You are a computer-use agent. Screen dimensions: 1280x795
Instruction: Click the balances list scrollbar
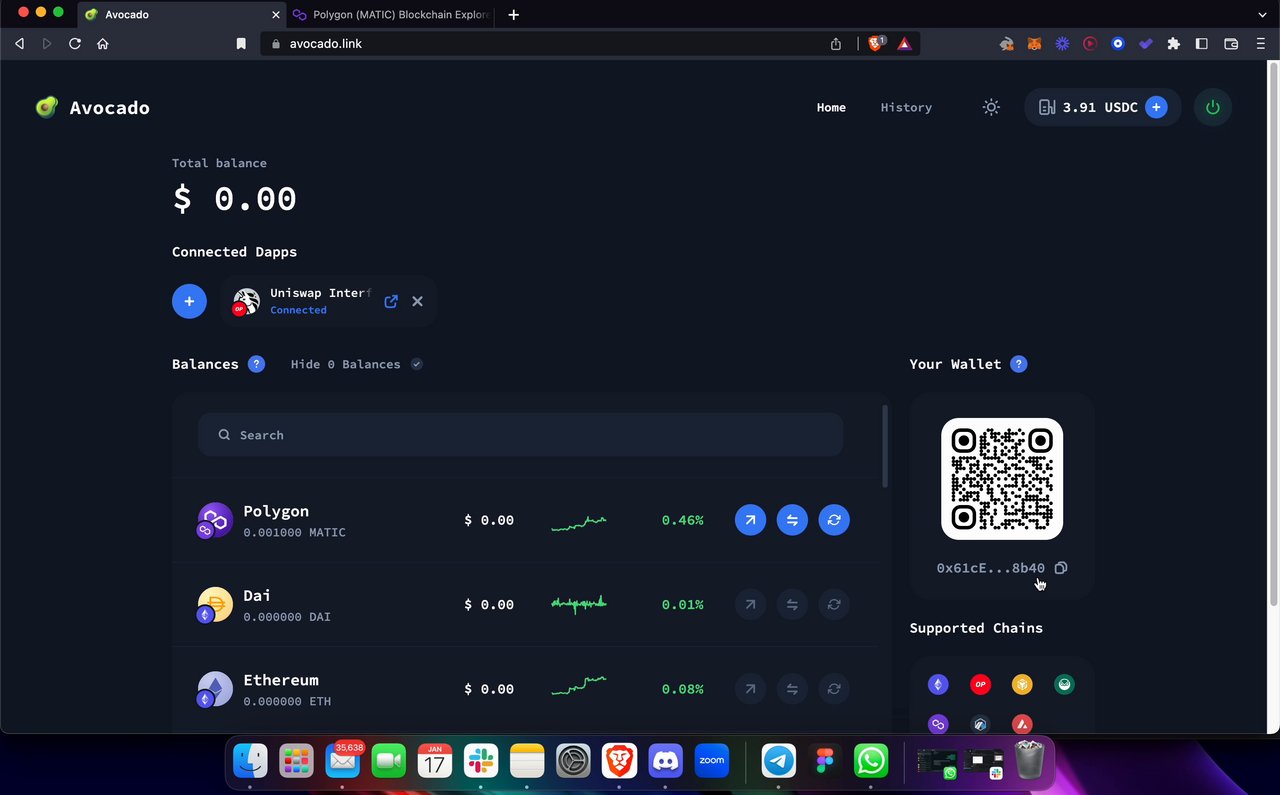click(885, 446)
